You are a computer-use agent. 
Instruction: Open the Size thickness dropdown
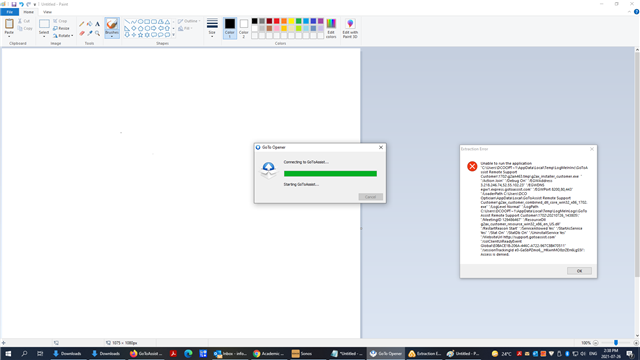(x=212, y=28)
